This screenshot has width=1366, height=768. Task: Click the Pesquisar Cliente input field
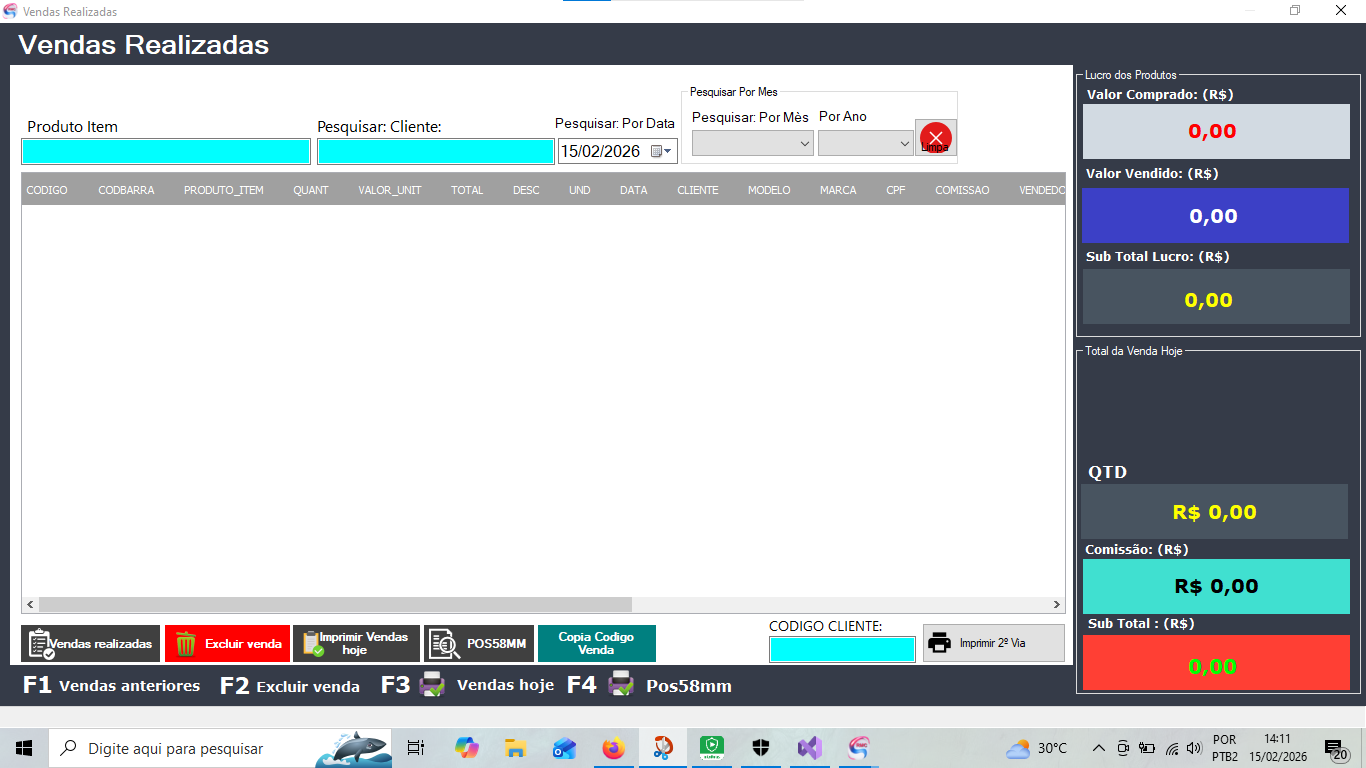[x=435, y=152]
